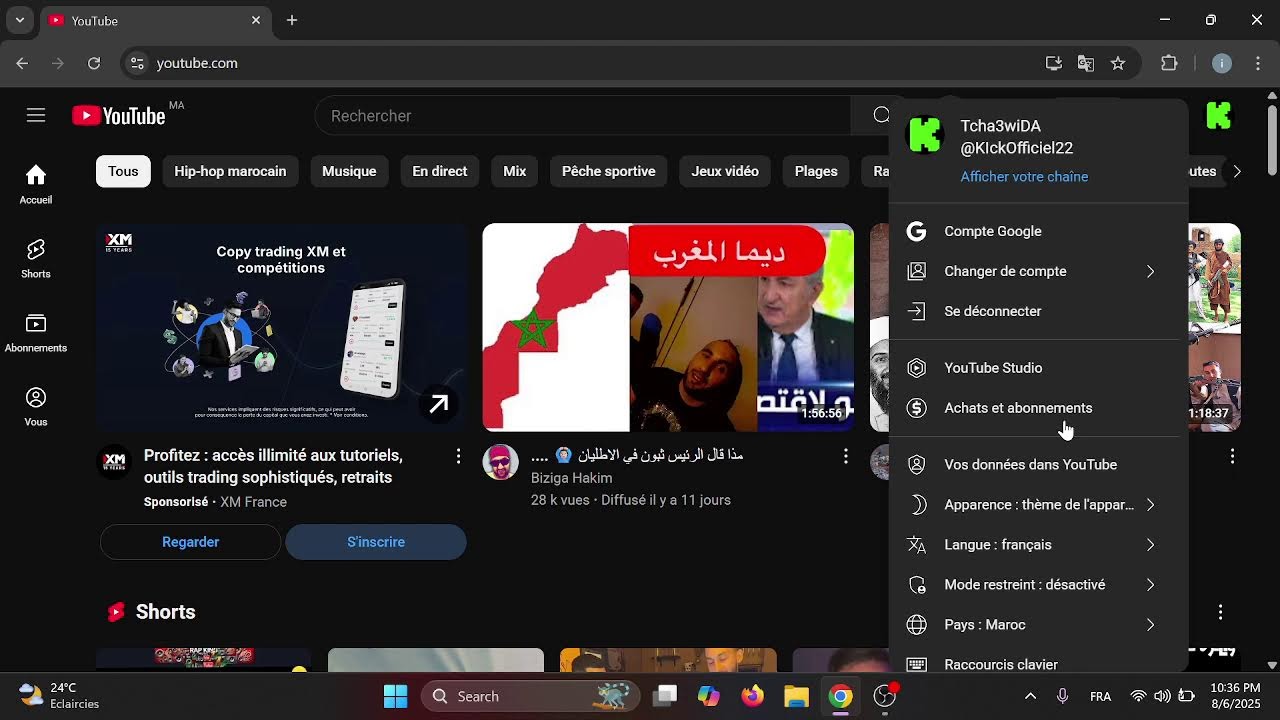Screen dimensions: 1280x720
Task: Click the youtube.com address bar
Action: click(590, 63)
